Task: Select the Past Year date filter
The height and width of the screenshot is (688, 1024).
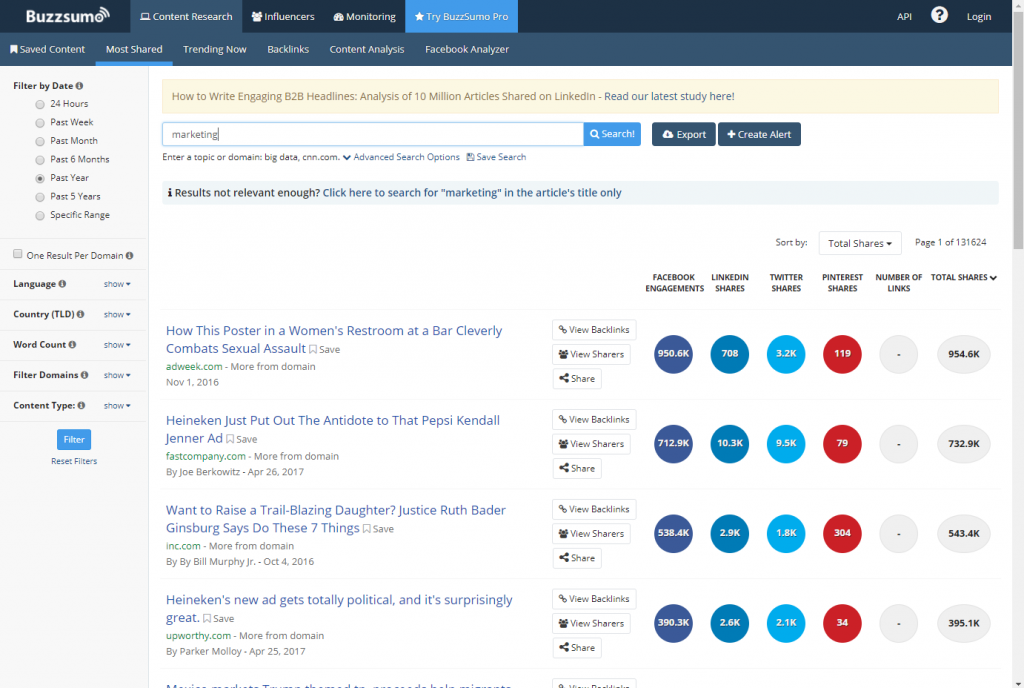Action: click(40, 178)
